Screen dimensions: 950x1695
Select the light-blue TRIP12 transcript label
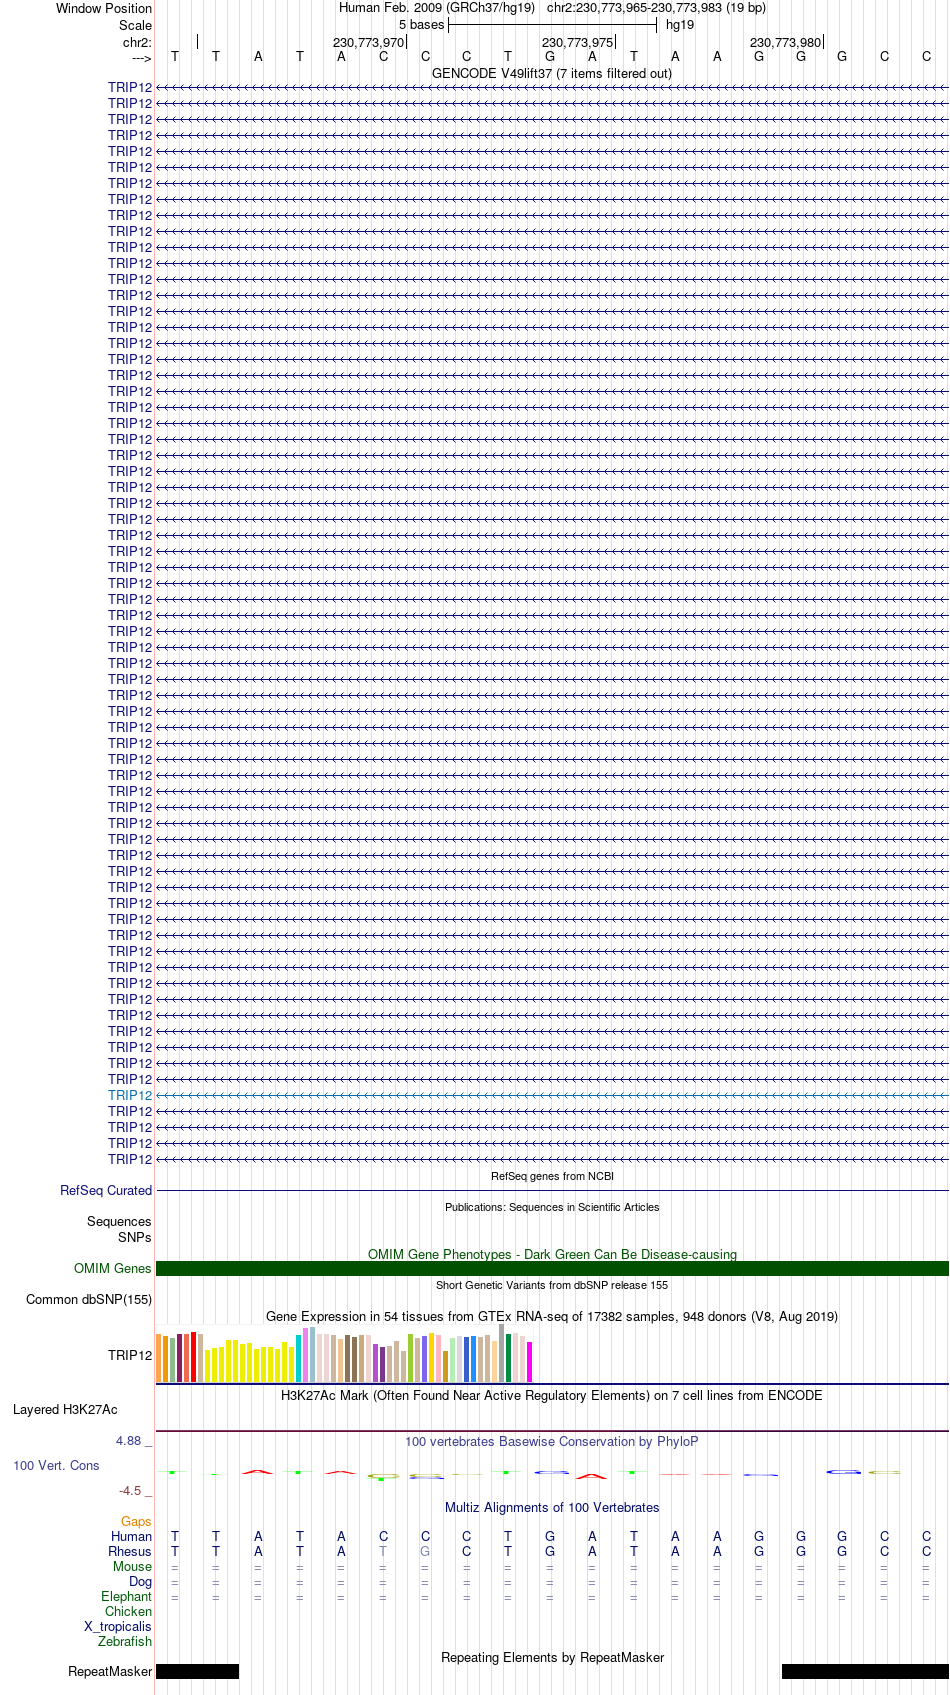130,1095
